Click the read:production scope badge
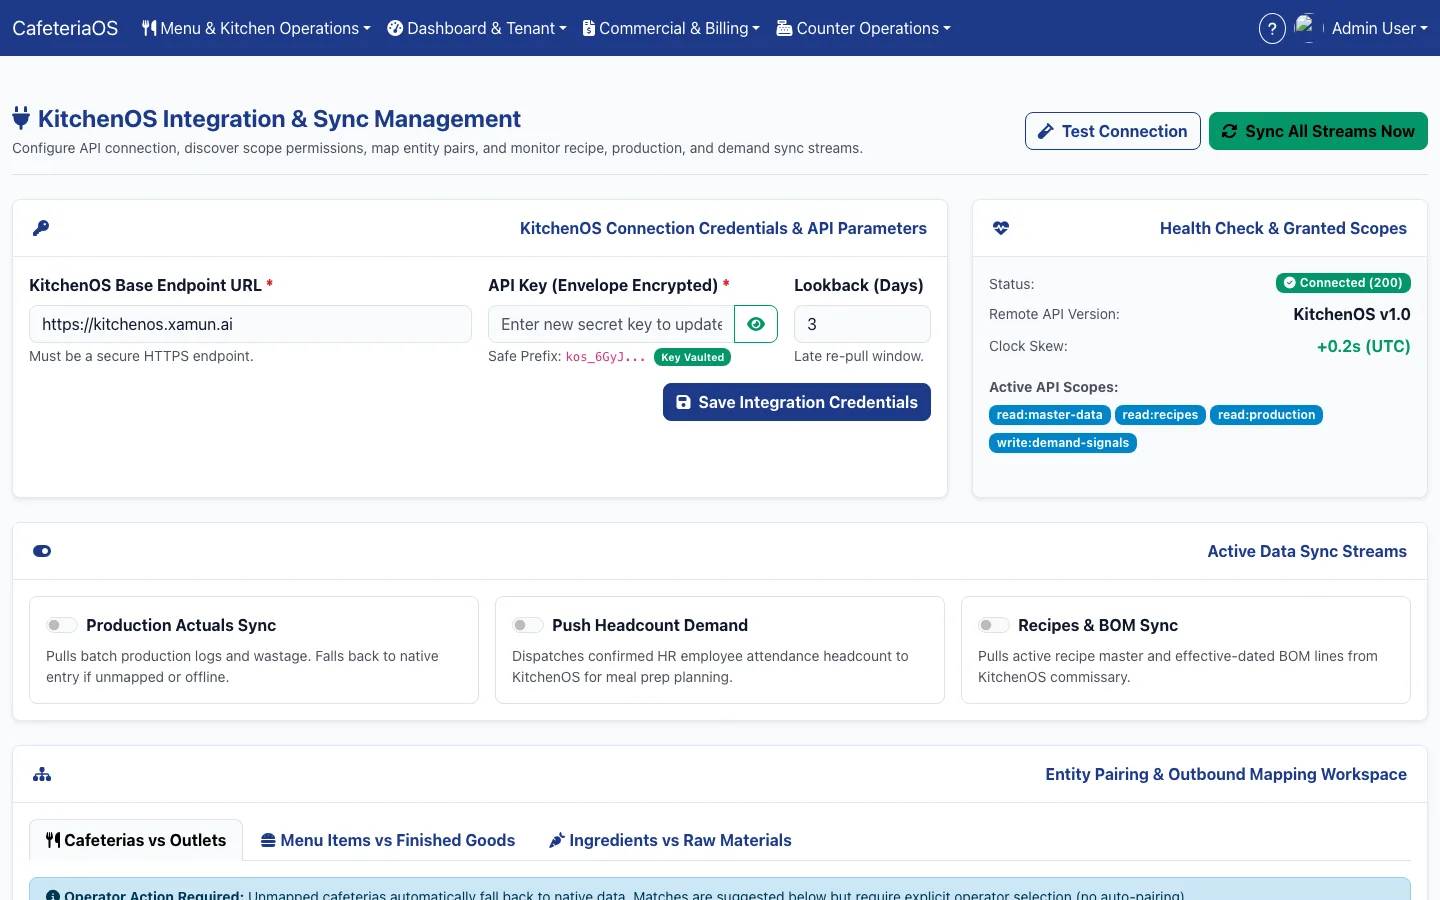 point(1266,415)
